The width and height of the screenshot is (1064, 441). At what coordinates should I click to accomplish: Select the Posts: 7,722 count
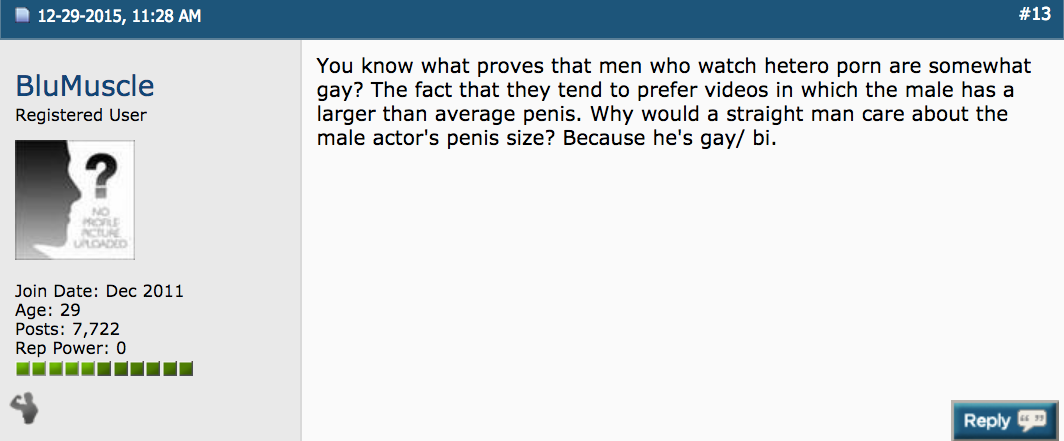[x=67, y=329]
